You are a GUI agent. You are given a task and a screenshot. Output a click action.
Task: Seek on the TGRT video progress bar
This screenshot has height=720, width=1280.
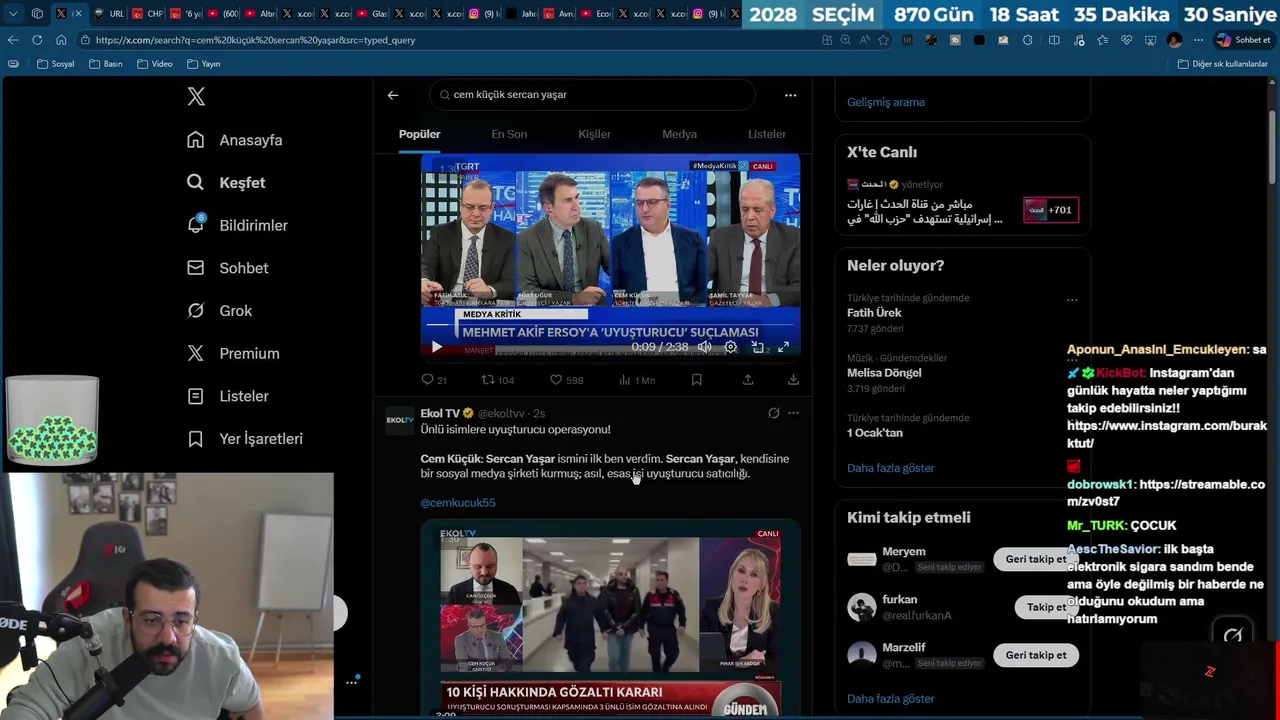click(x=610, y=325)
